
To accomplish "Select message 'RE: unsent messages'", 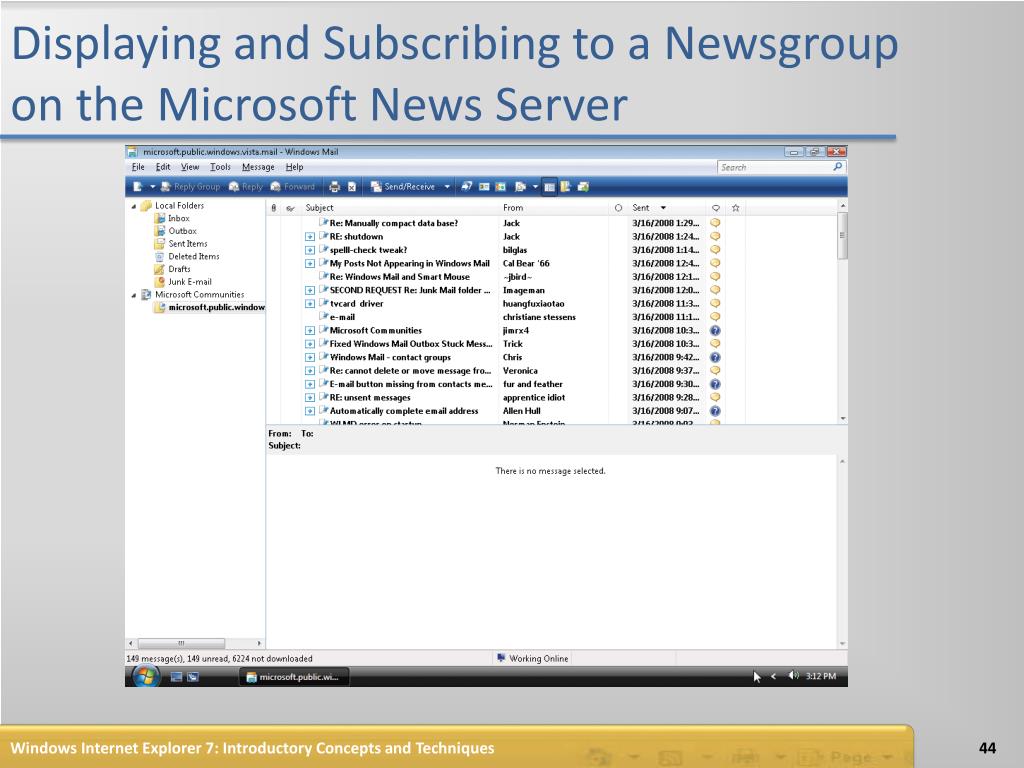I will [370, 398].
